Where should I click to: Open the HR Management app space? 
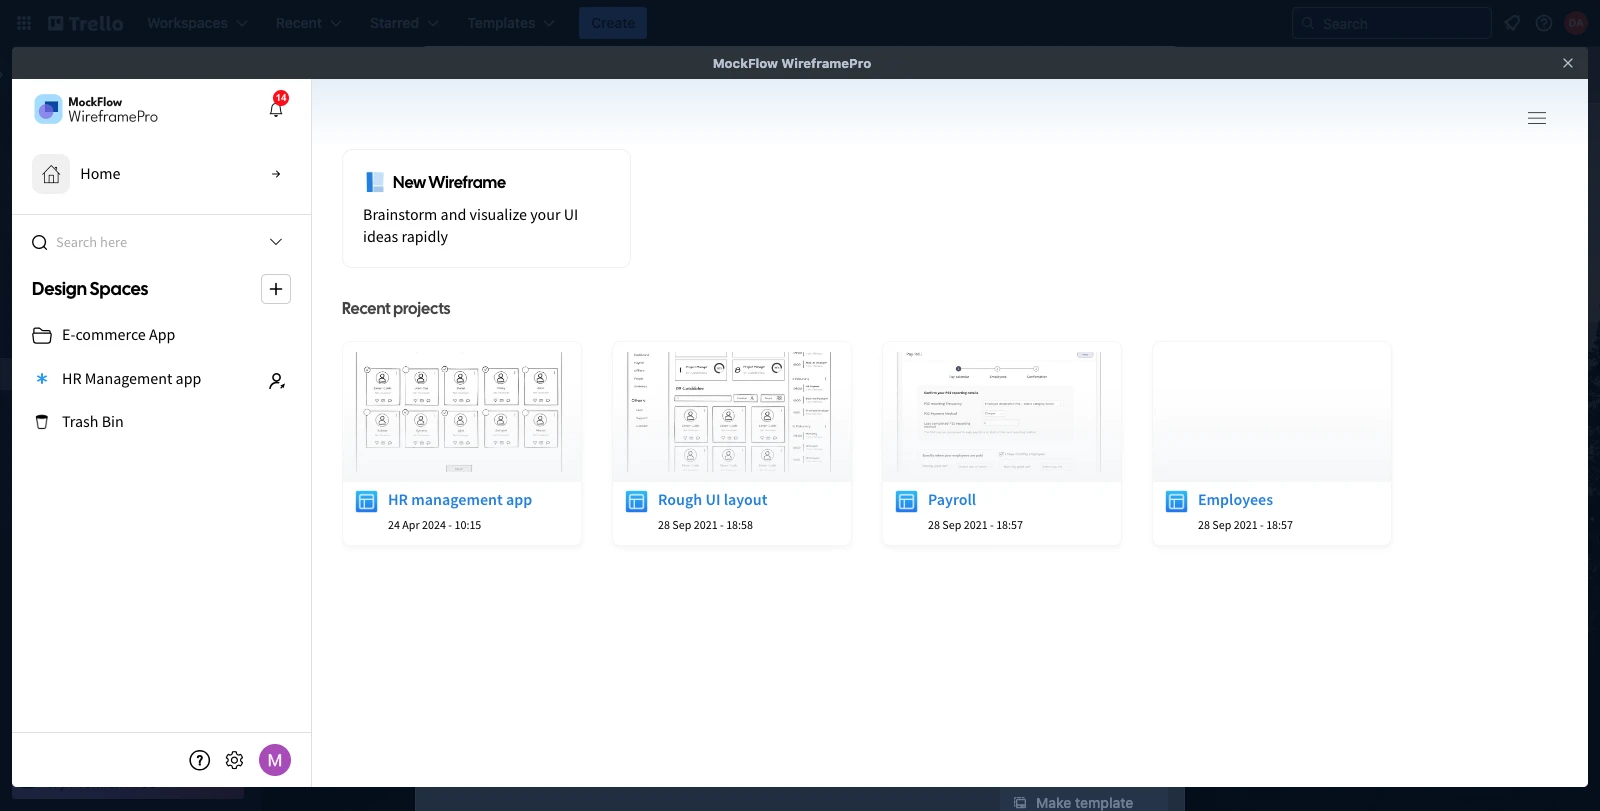coord(131,379)
